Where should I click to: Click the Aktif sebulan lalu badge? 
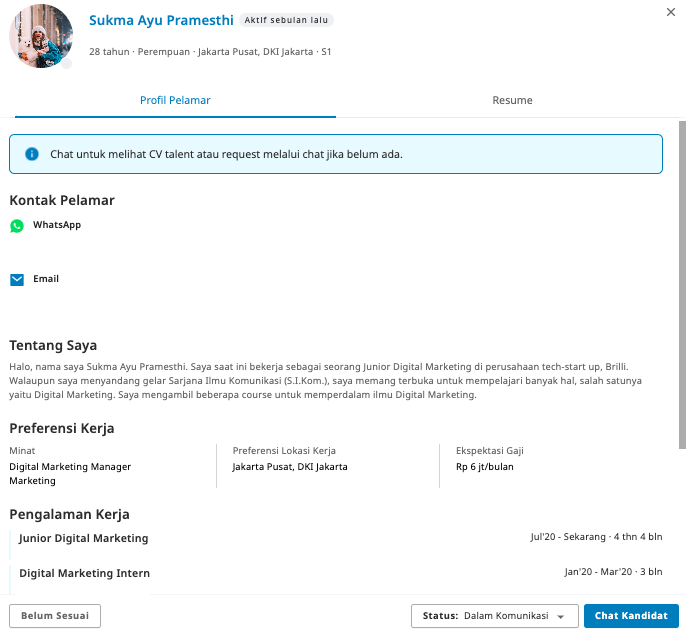click(x=288, y=20)
